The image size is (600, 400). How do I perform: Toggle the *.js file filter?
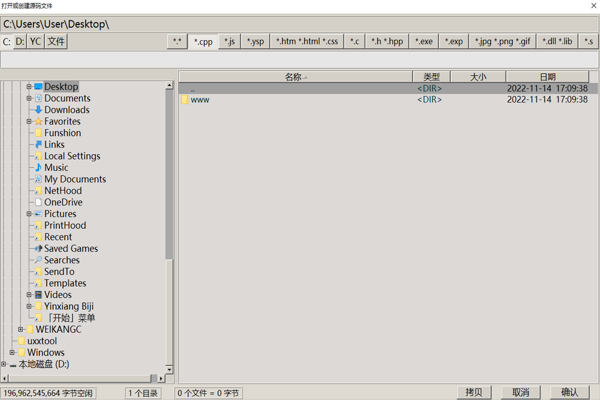(x=230, y=42)
